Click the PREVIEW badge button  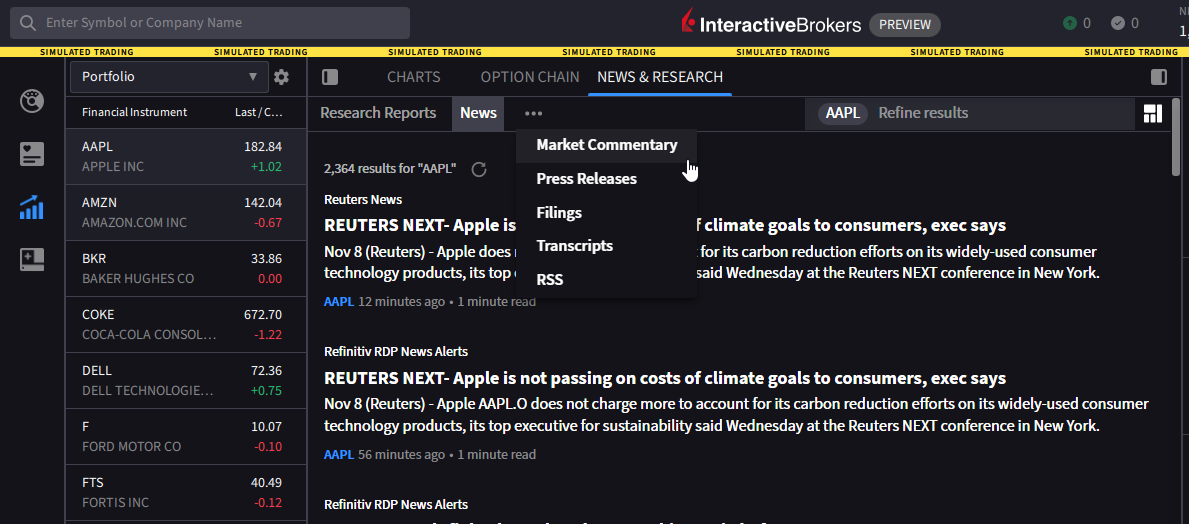point(905,24)
